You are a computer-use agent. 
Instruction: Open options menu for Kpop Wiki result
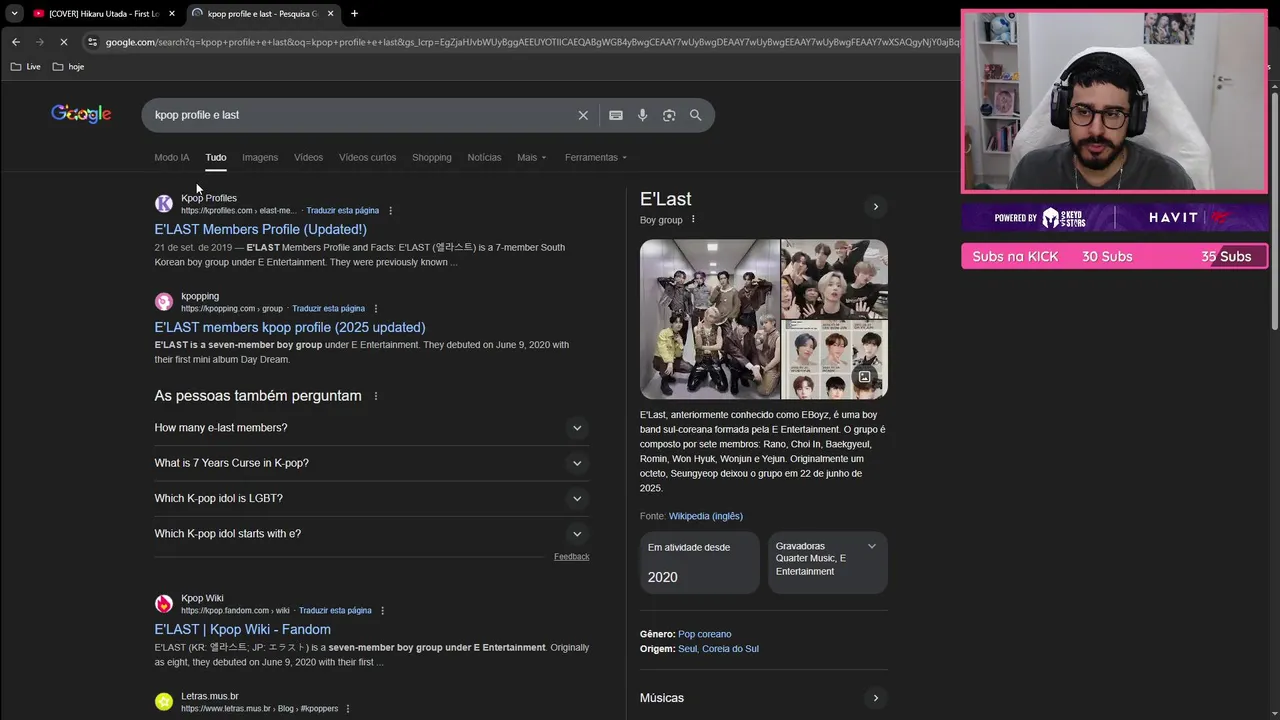[382, 611]
